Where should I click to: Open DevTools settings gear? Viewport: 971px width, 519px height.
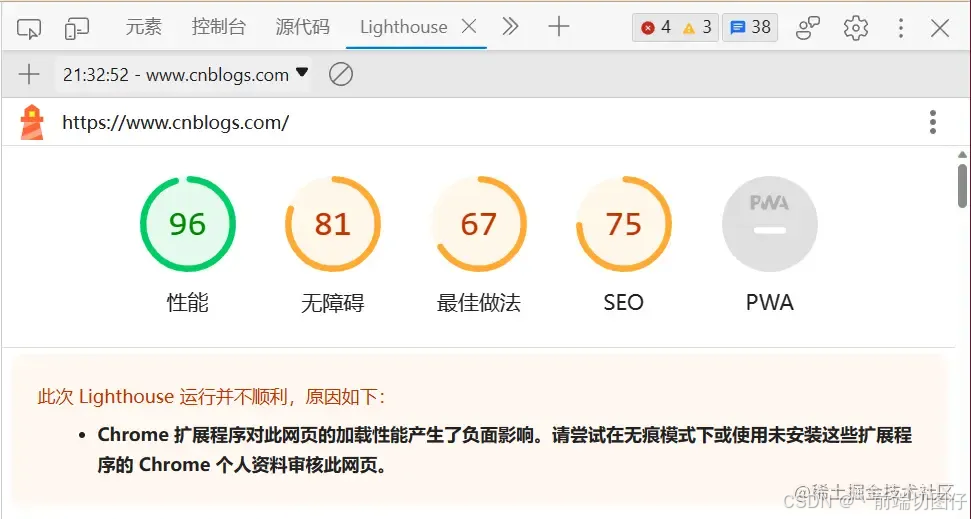(x=856, y=27)
